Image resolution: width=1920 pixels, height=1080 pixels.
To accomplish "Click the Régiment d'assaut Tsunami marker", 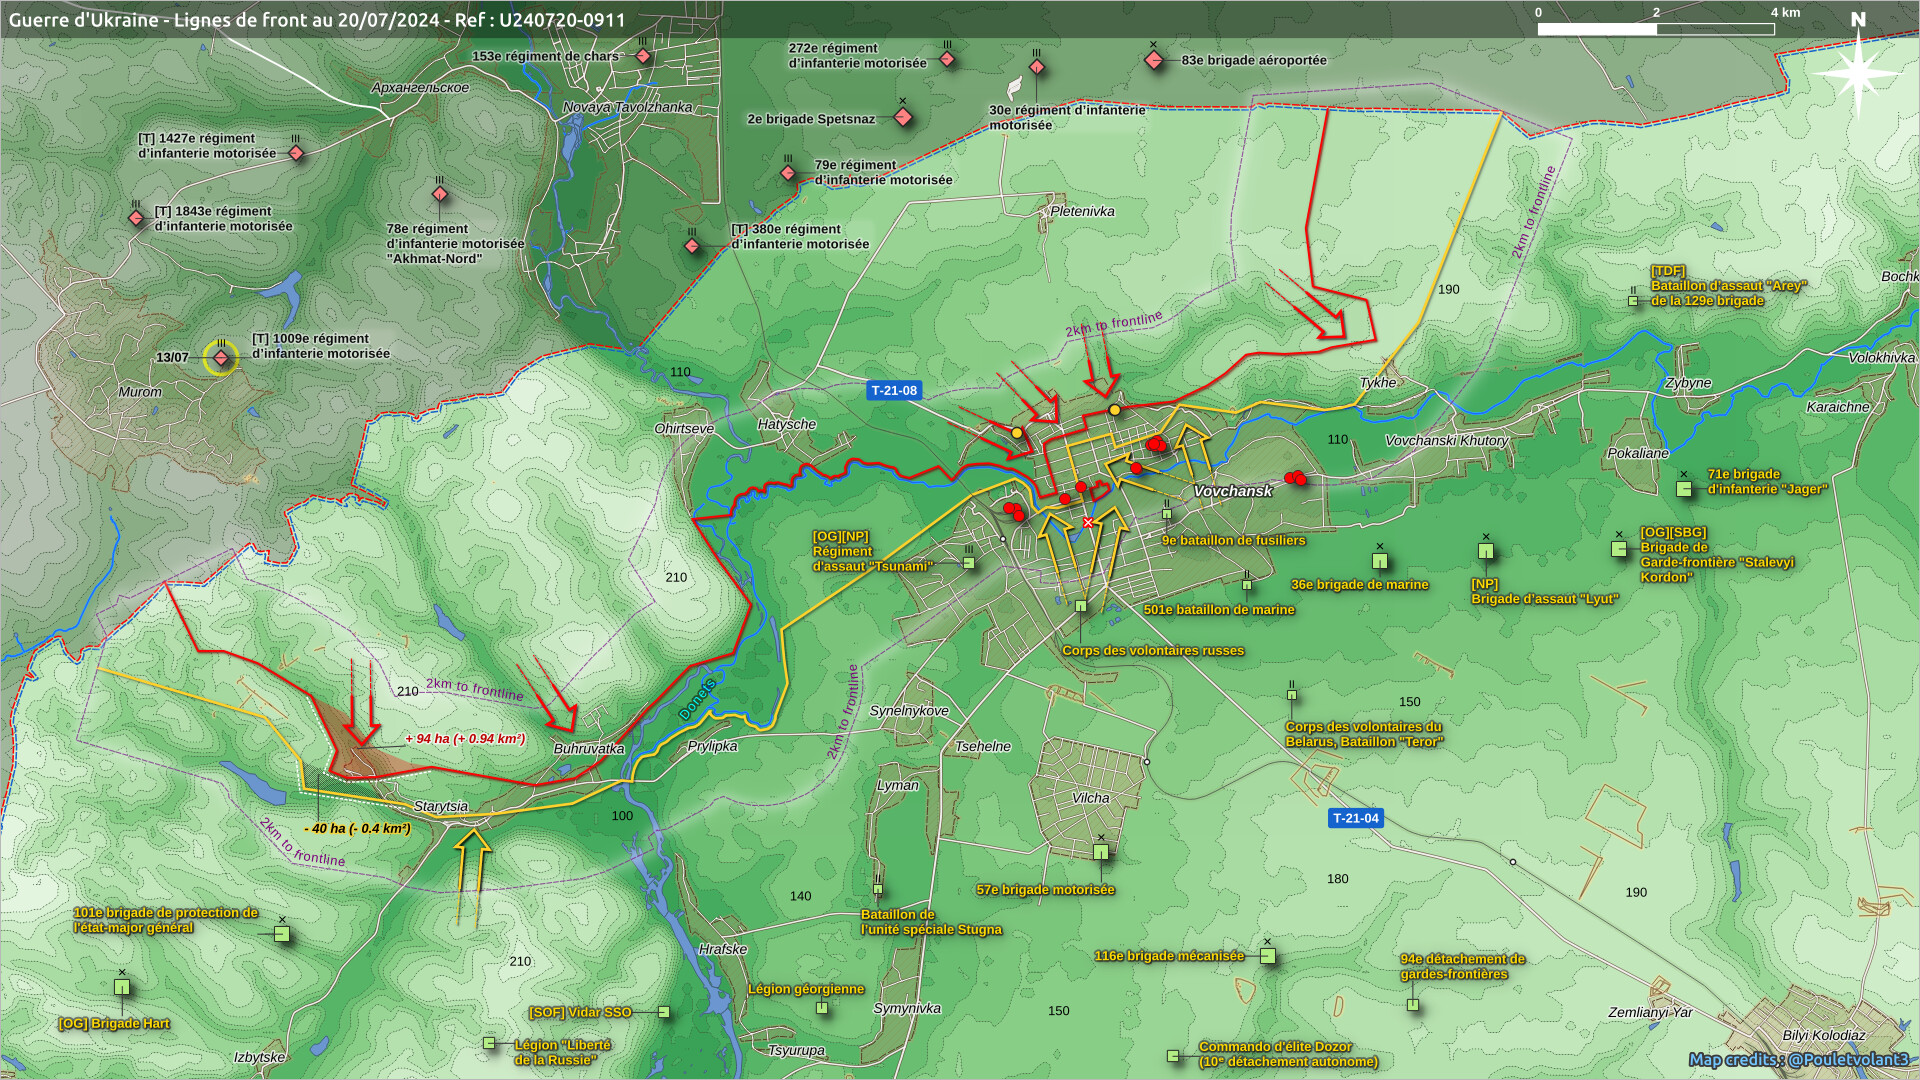I will click(x=968, y=563).
